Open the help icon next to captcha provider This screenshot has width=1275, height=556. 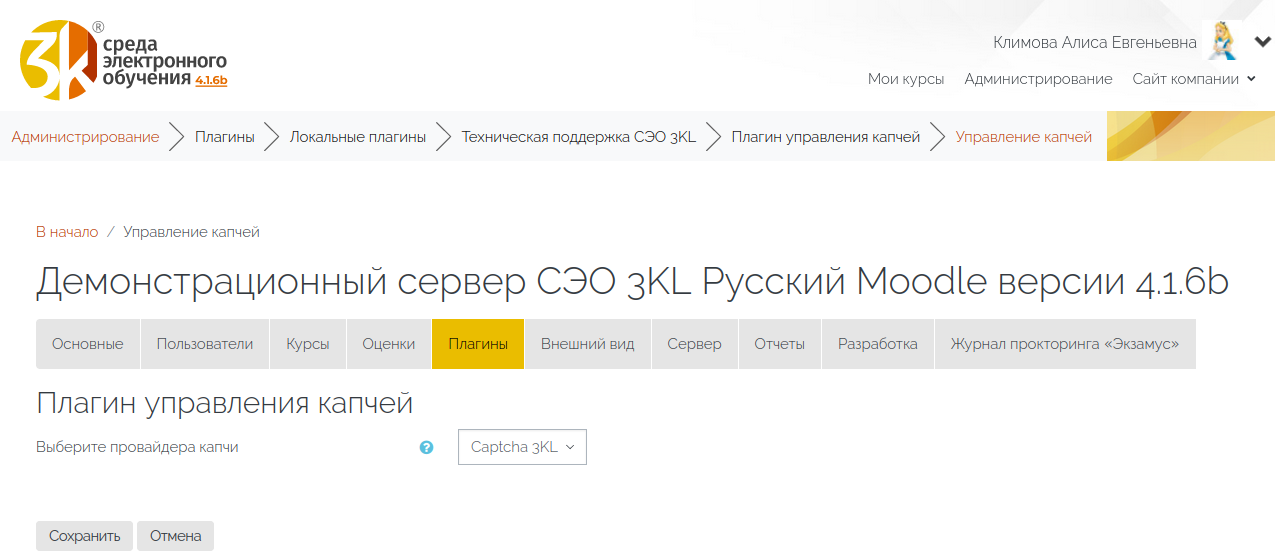(427, 448)
